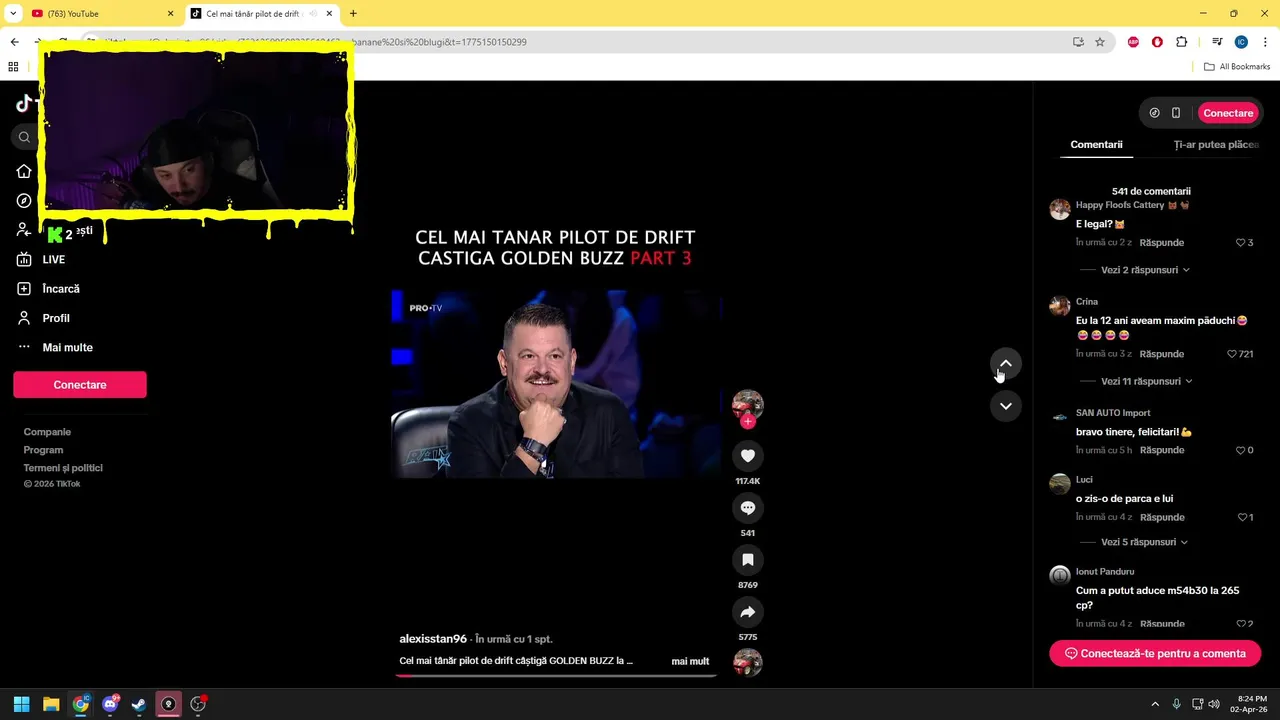Open OBS Studio on taskbar
The width and height of the screenshot is (1280, 720).
pos(198,704)
